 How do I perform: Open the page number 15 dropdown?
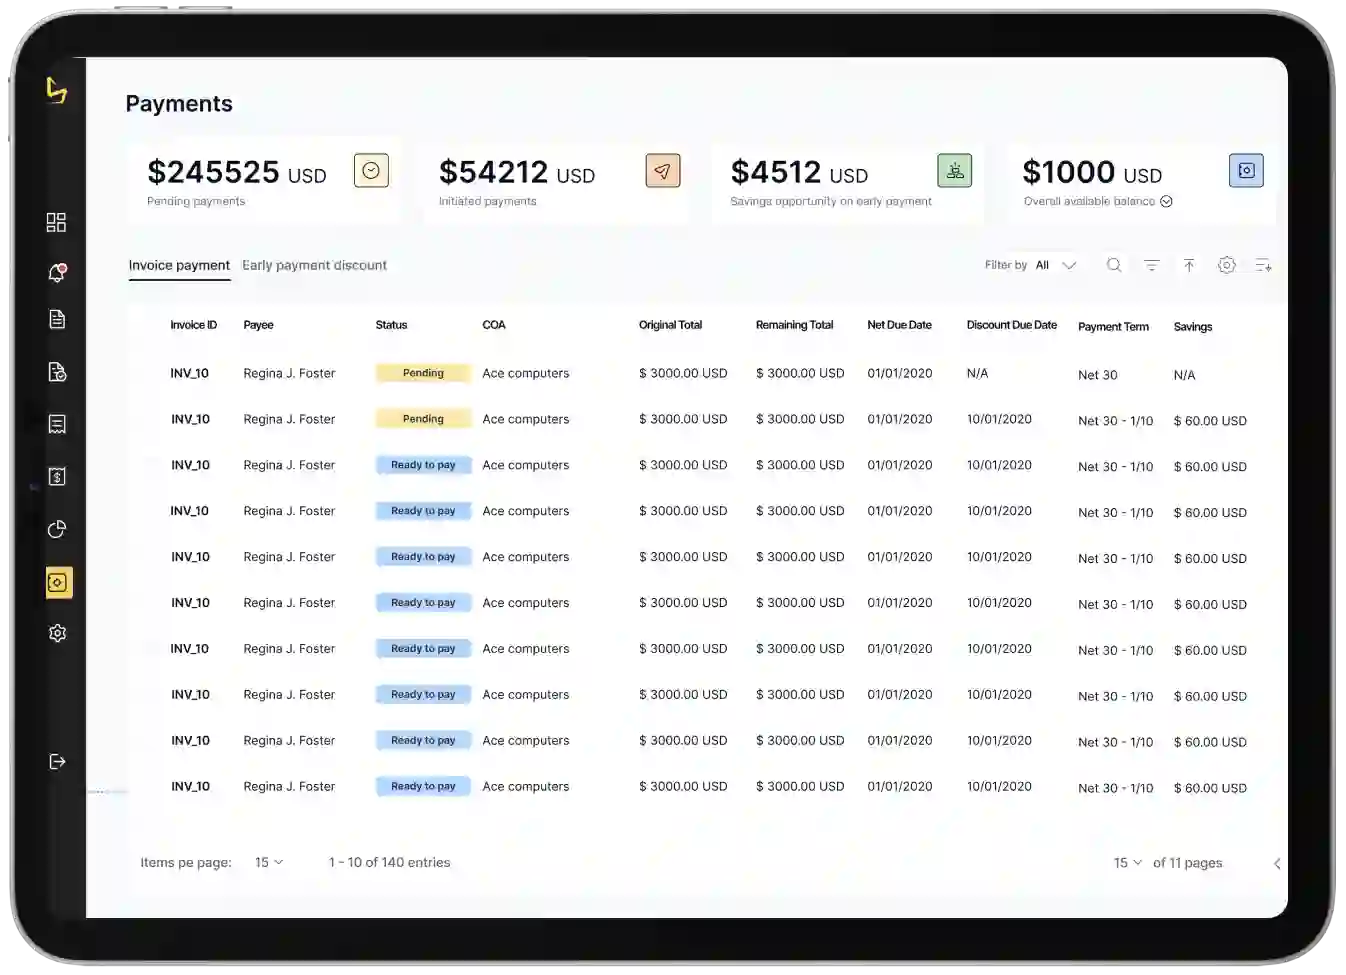pyautogui.click(x=1127, y=863)
